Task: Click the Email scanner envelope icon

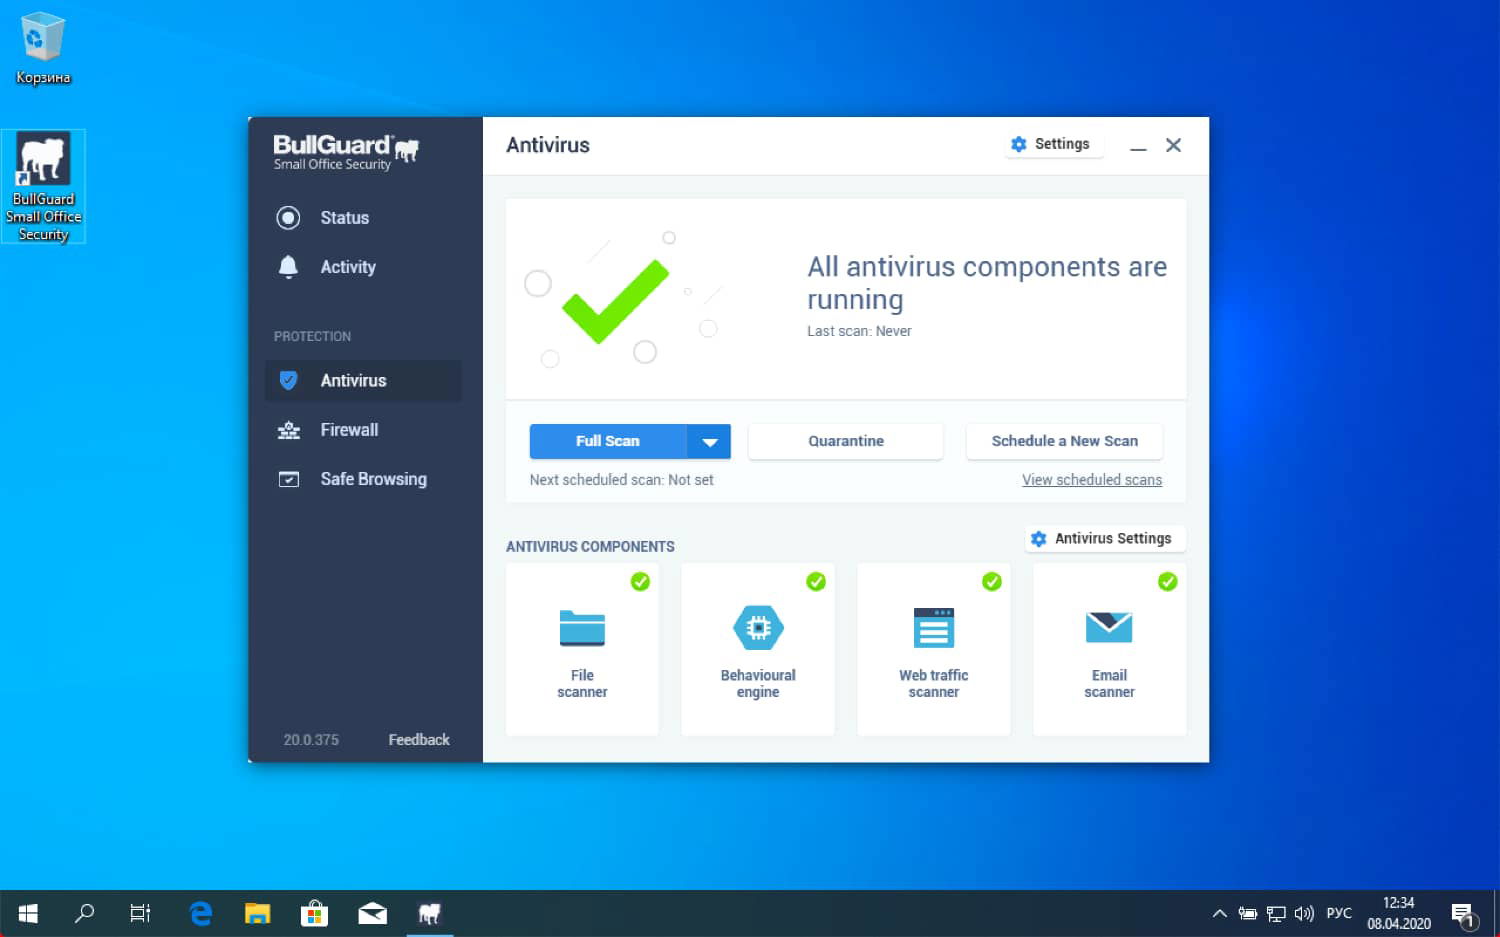Action: click(1109, 627)
